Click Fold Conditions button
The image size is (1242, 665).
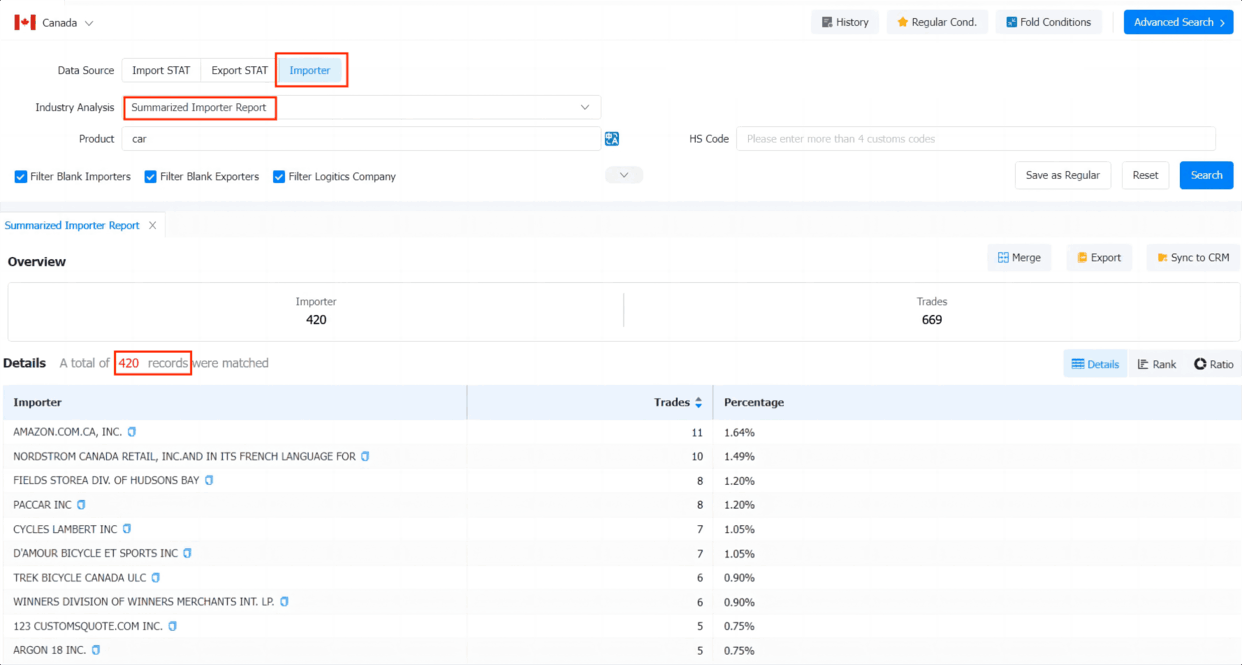[1049, 22]
